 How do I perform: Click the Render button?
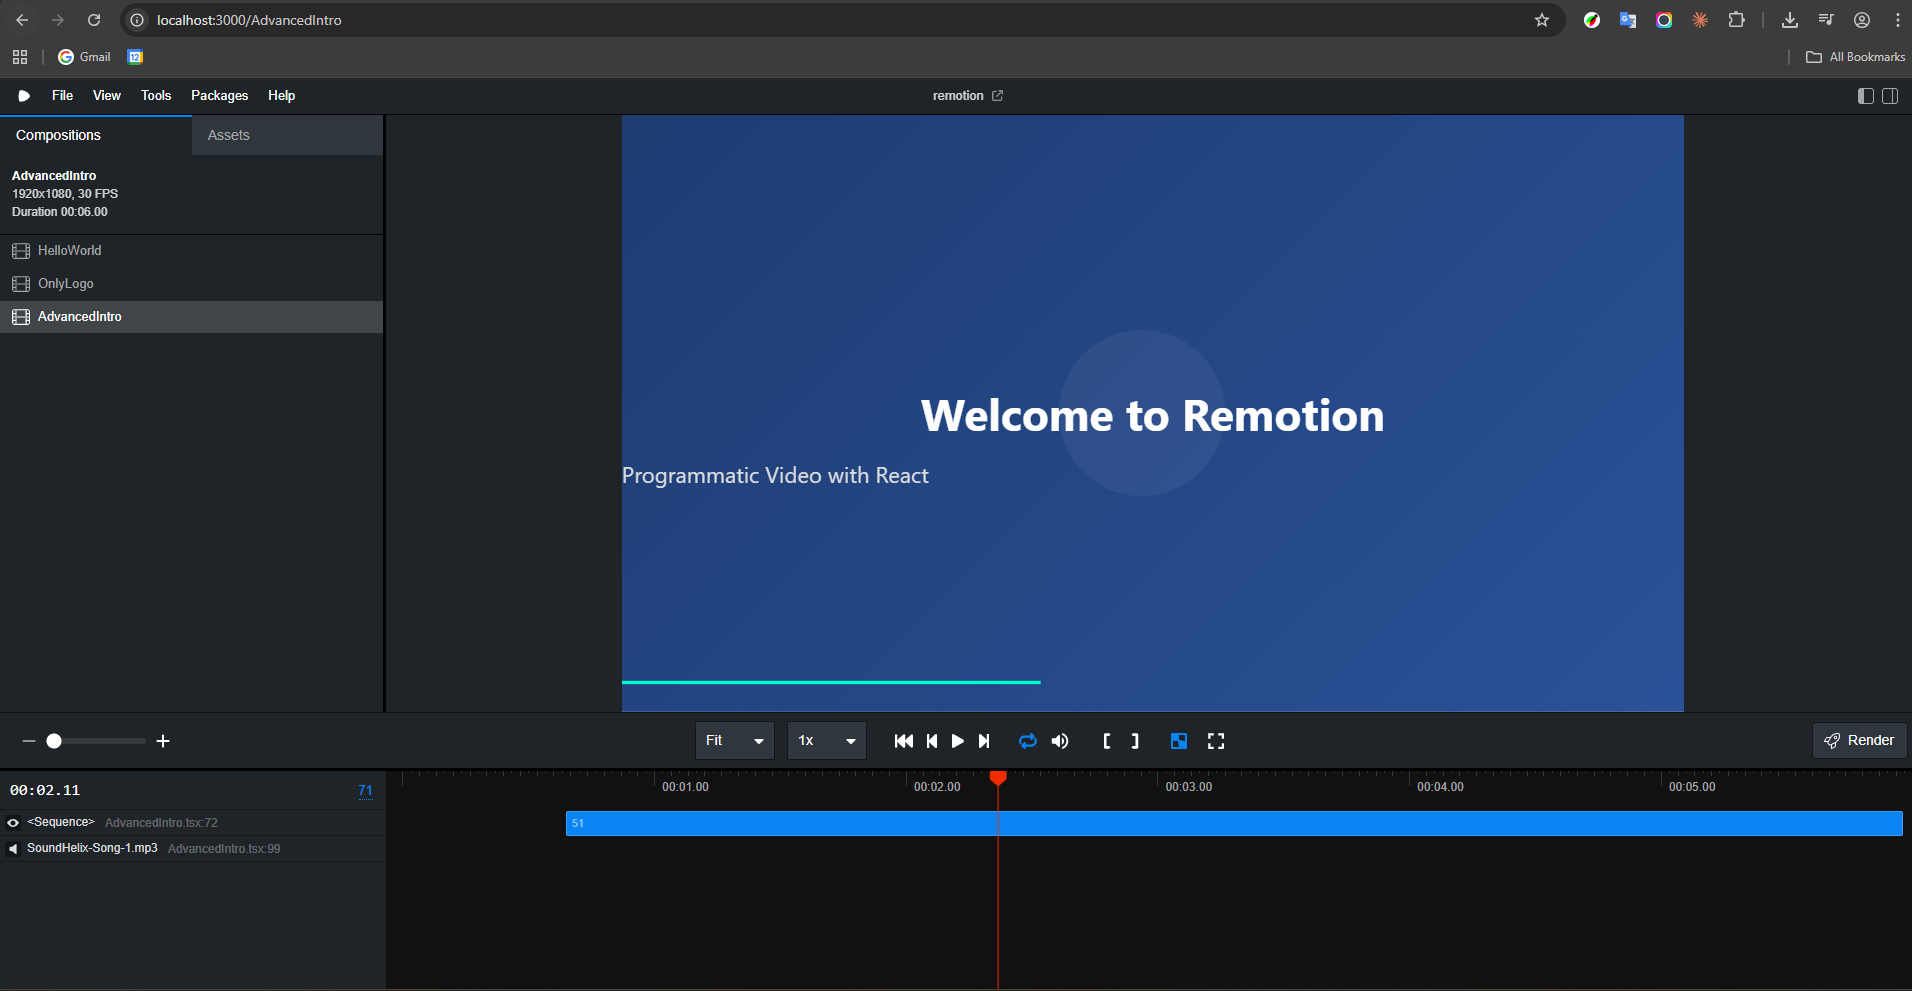1859,741
